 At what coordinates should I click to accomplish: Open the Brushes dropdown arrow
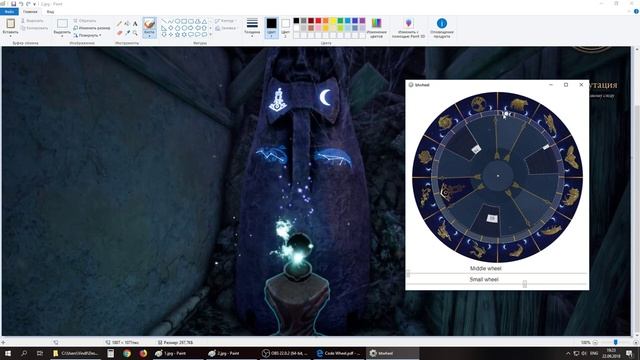(x=149, y=36)
